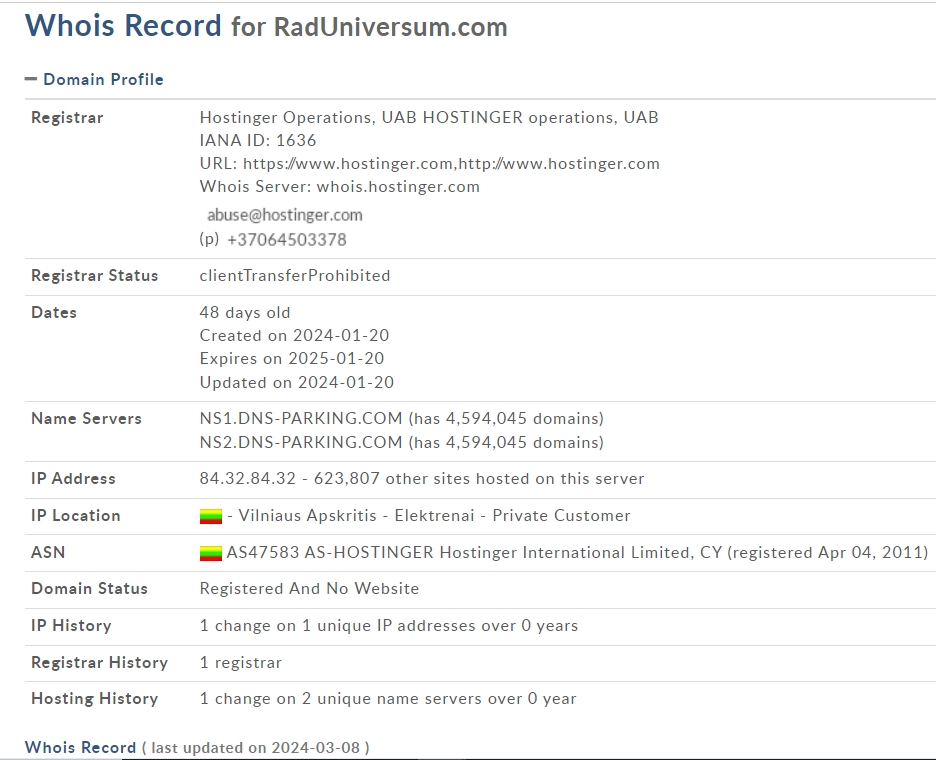The image size is (936, 760).
Task: Click abuse@hostinger.com email address
Action: coord(285,215)
